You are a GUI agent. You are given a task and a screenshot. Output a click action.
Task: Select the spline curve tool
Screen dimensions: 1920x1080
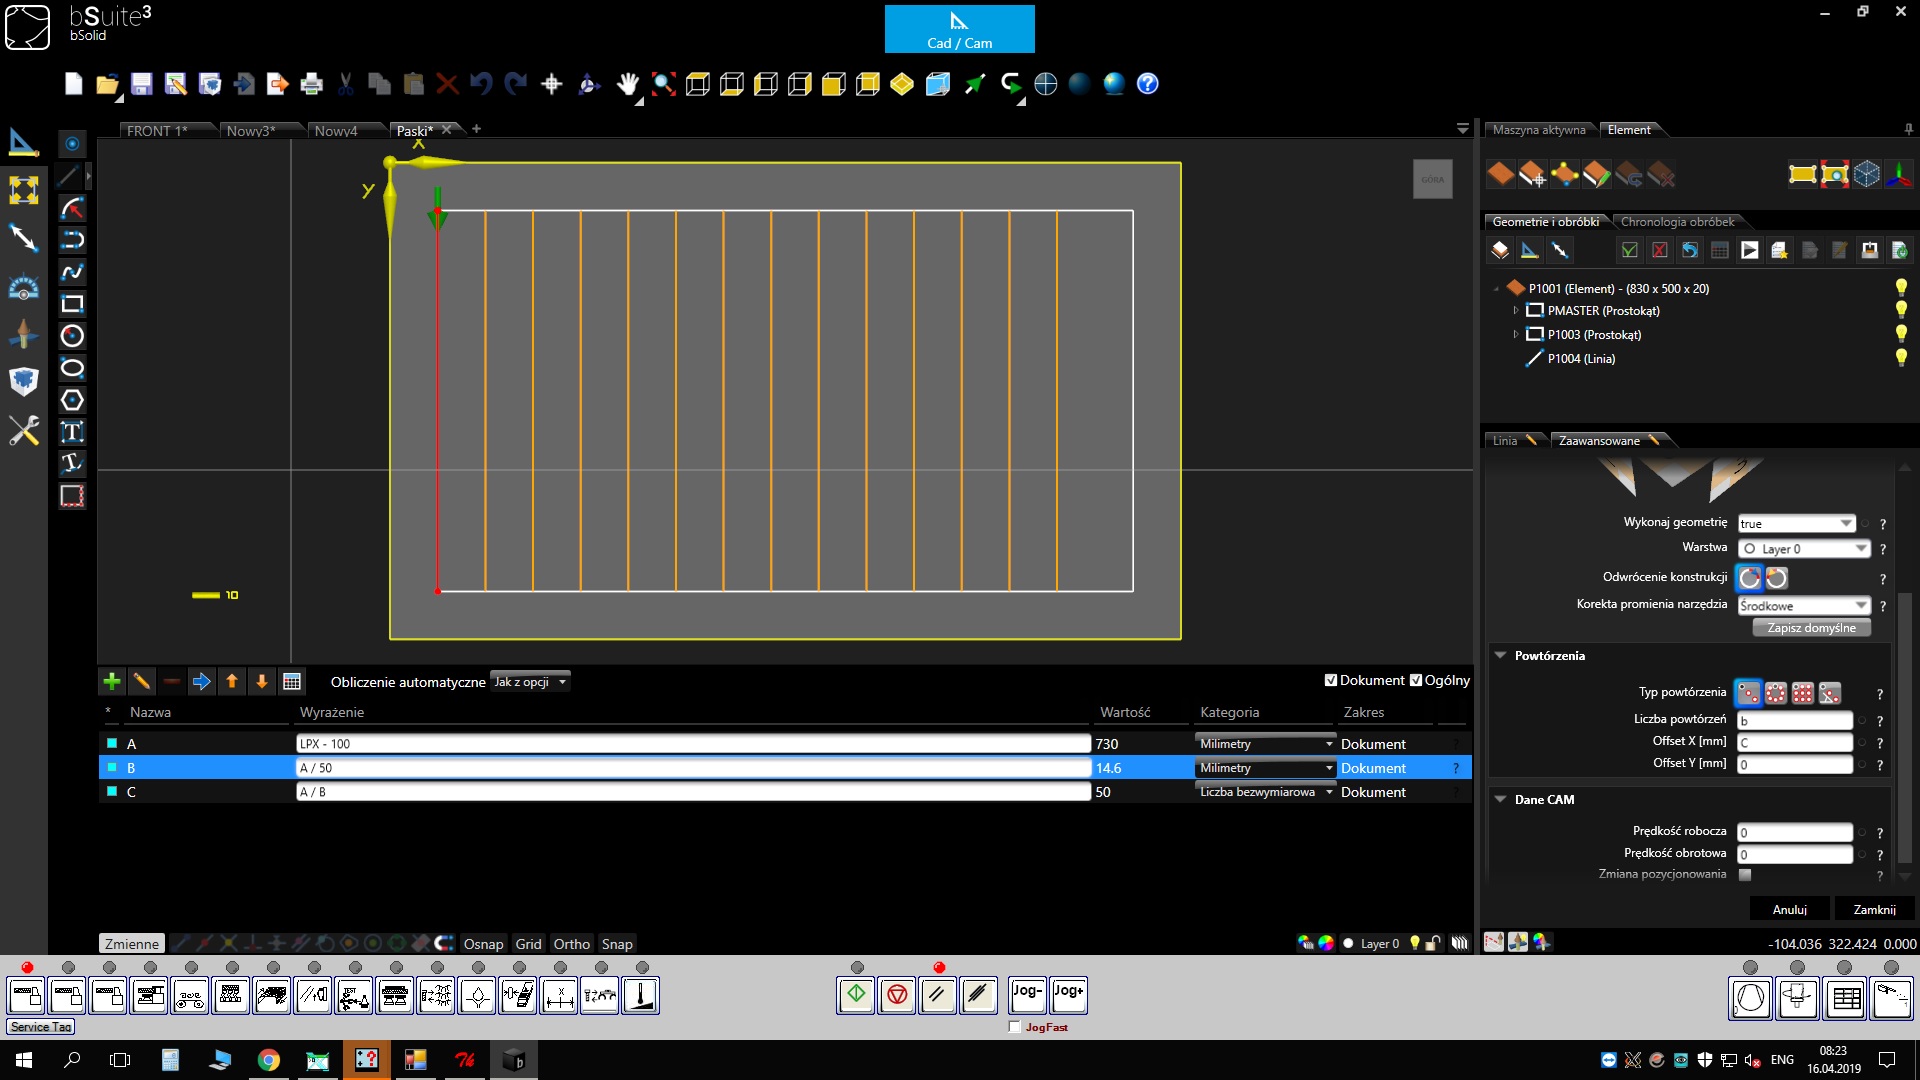click(72, 272)
